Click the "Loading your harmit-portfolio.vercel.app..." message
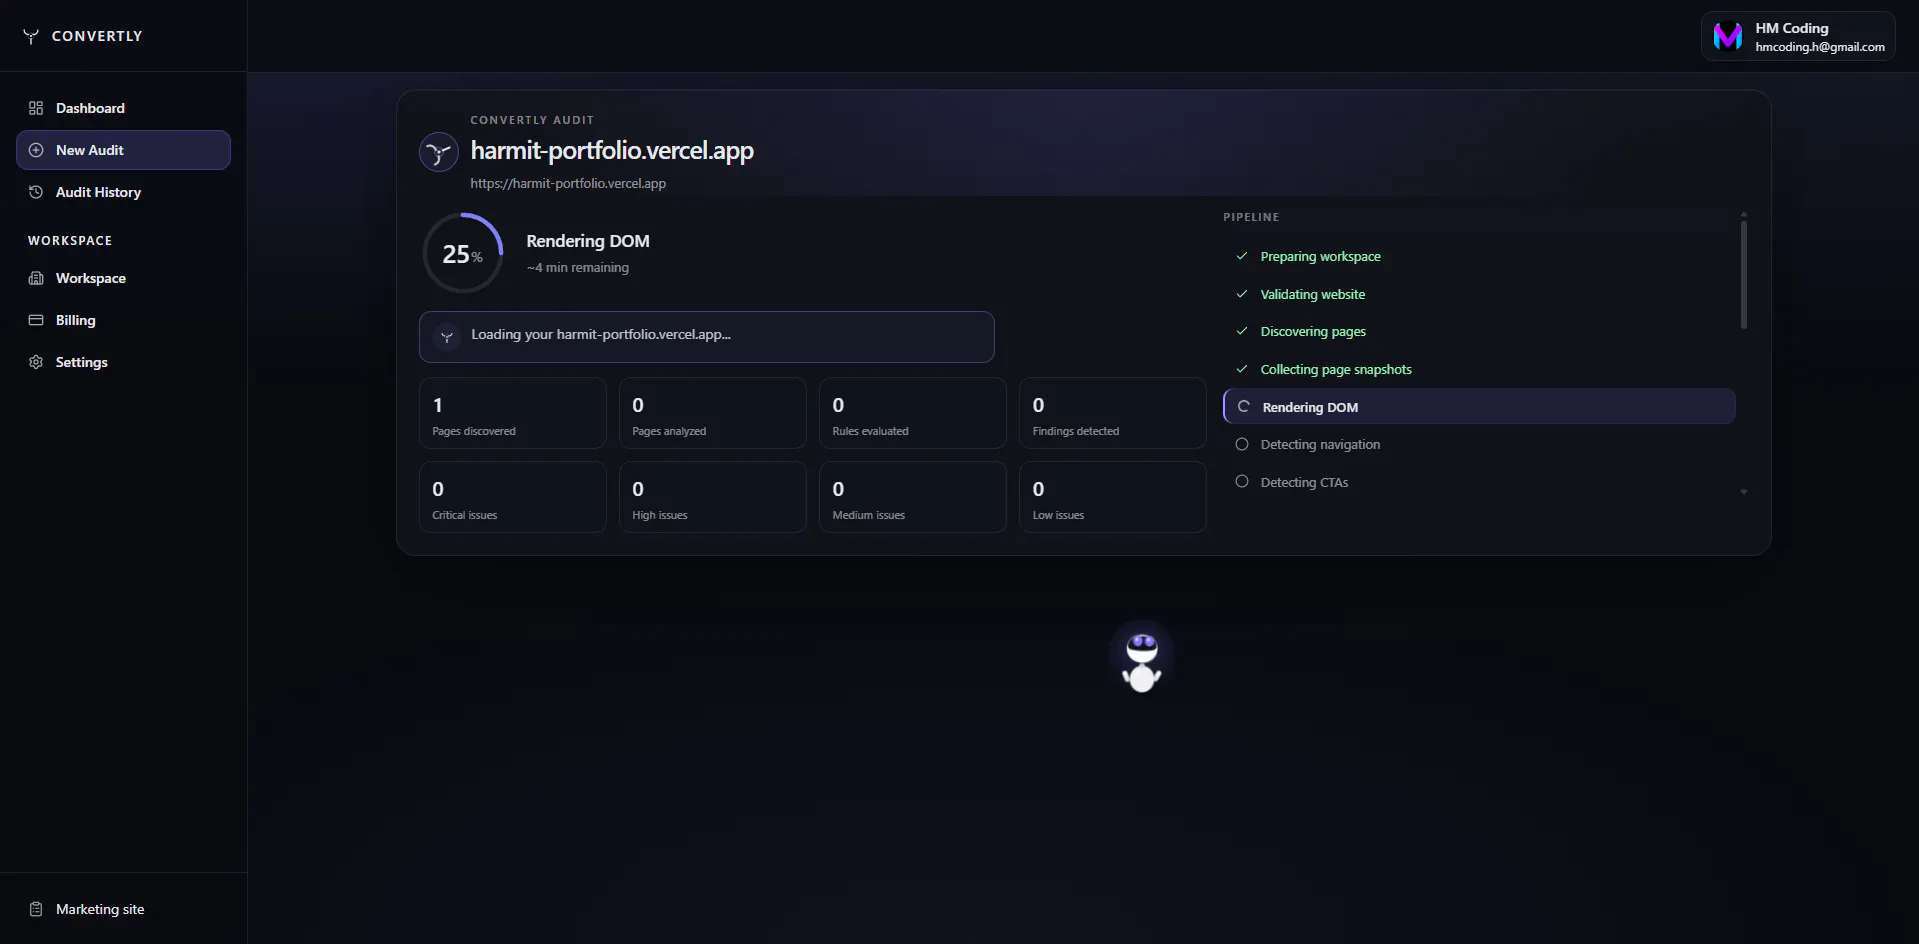1919x944 pixels. click(601, 335)
